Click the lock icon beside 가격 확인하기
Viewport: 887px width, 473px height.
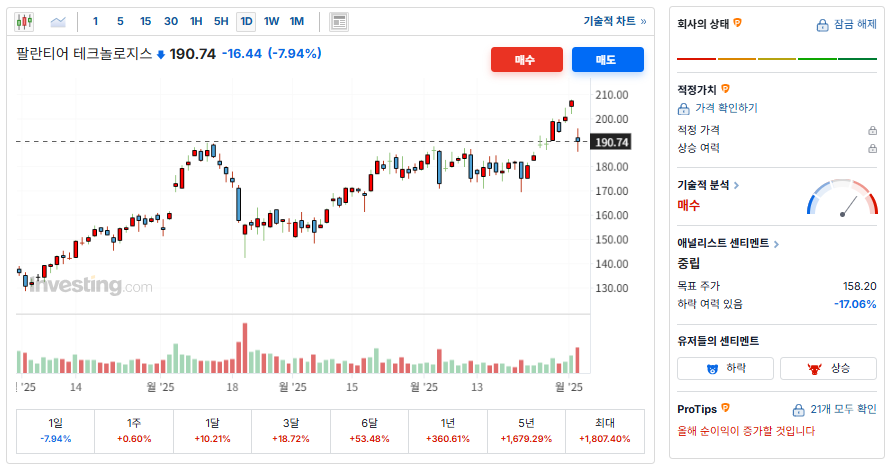(x=683, y=108)
